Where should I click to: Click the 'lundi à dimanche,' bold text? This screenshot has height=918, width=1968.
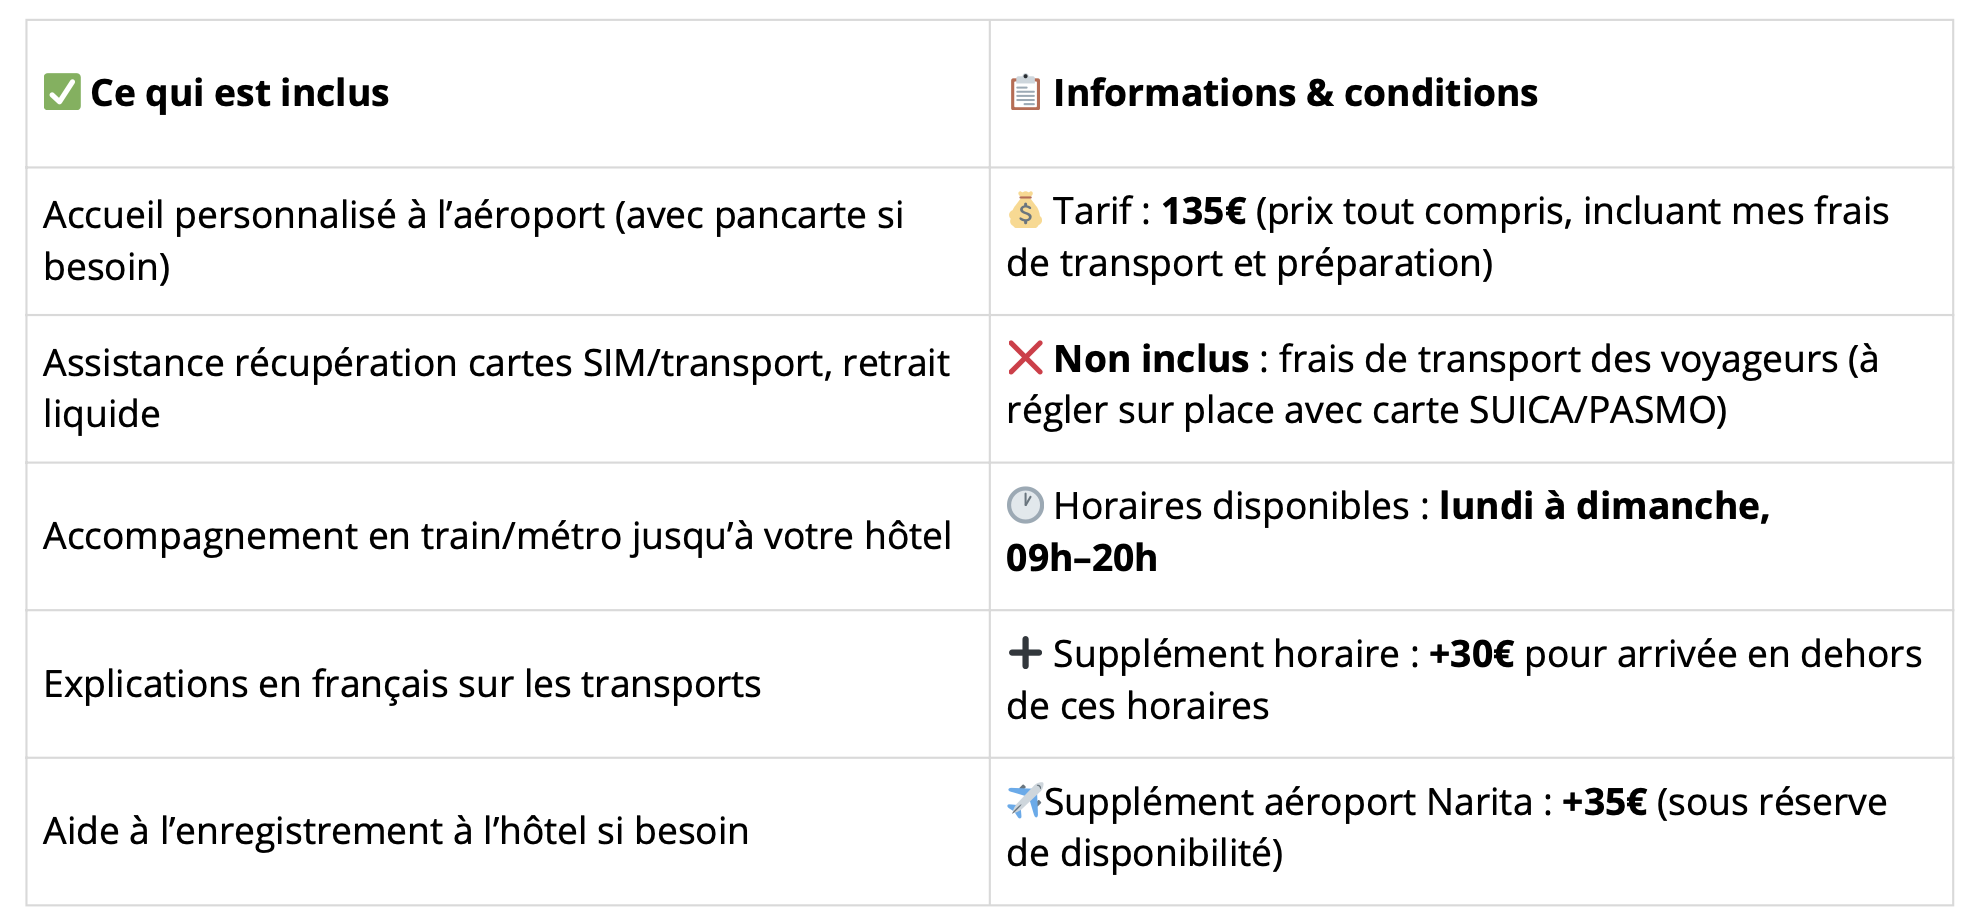coord(1604,506)
